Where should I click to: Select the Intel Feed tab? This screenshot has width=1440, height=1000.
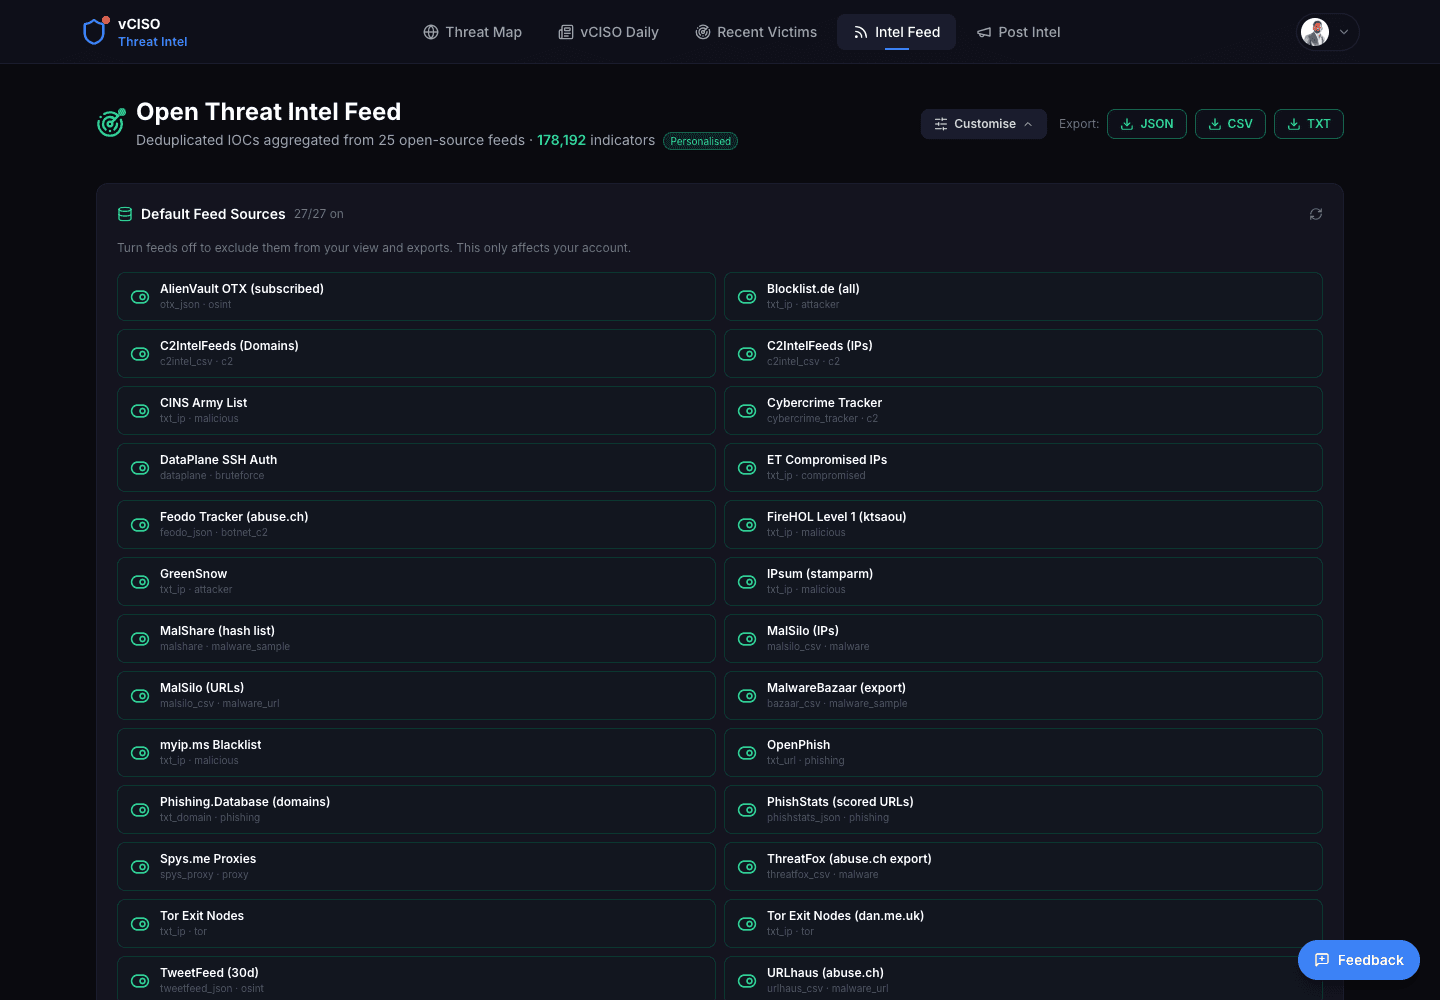pyautogui.click(x=897, y=32)
